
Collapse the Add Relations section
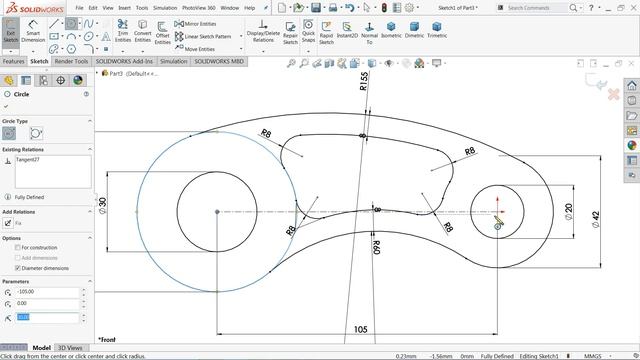tap(90, 212)
